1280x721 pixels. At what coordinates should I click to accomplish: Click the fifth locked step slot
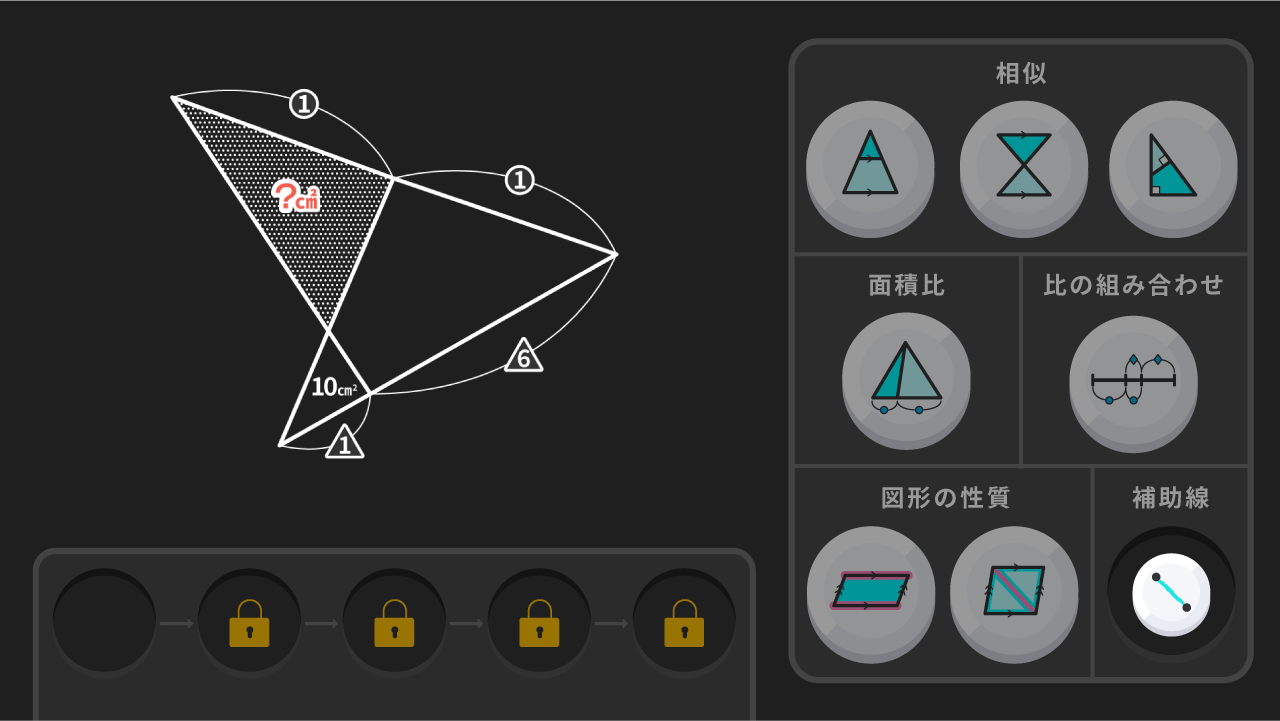pyautogui.click(x=684, y=622)
